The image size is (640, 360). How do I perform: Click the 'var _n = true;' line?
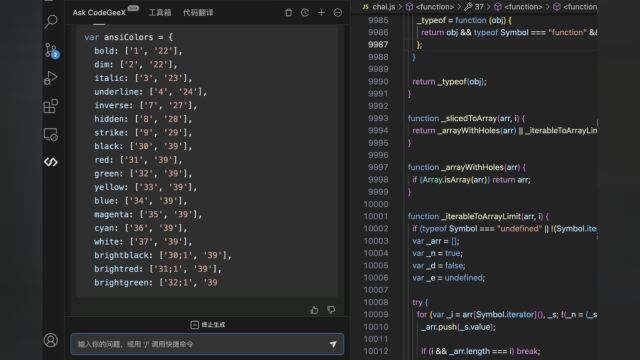[437, 253]
